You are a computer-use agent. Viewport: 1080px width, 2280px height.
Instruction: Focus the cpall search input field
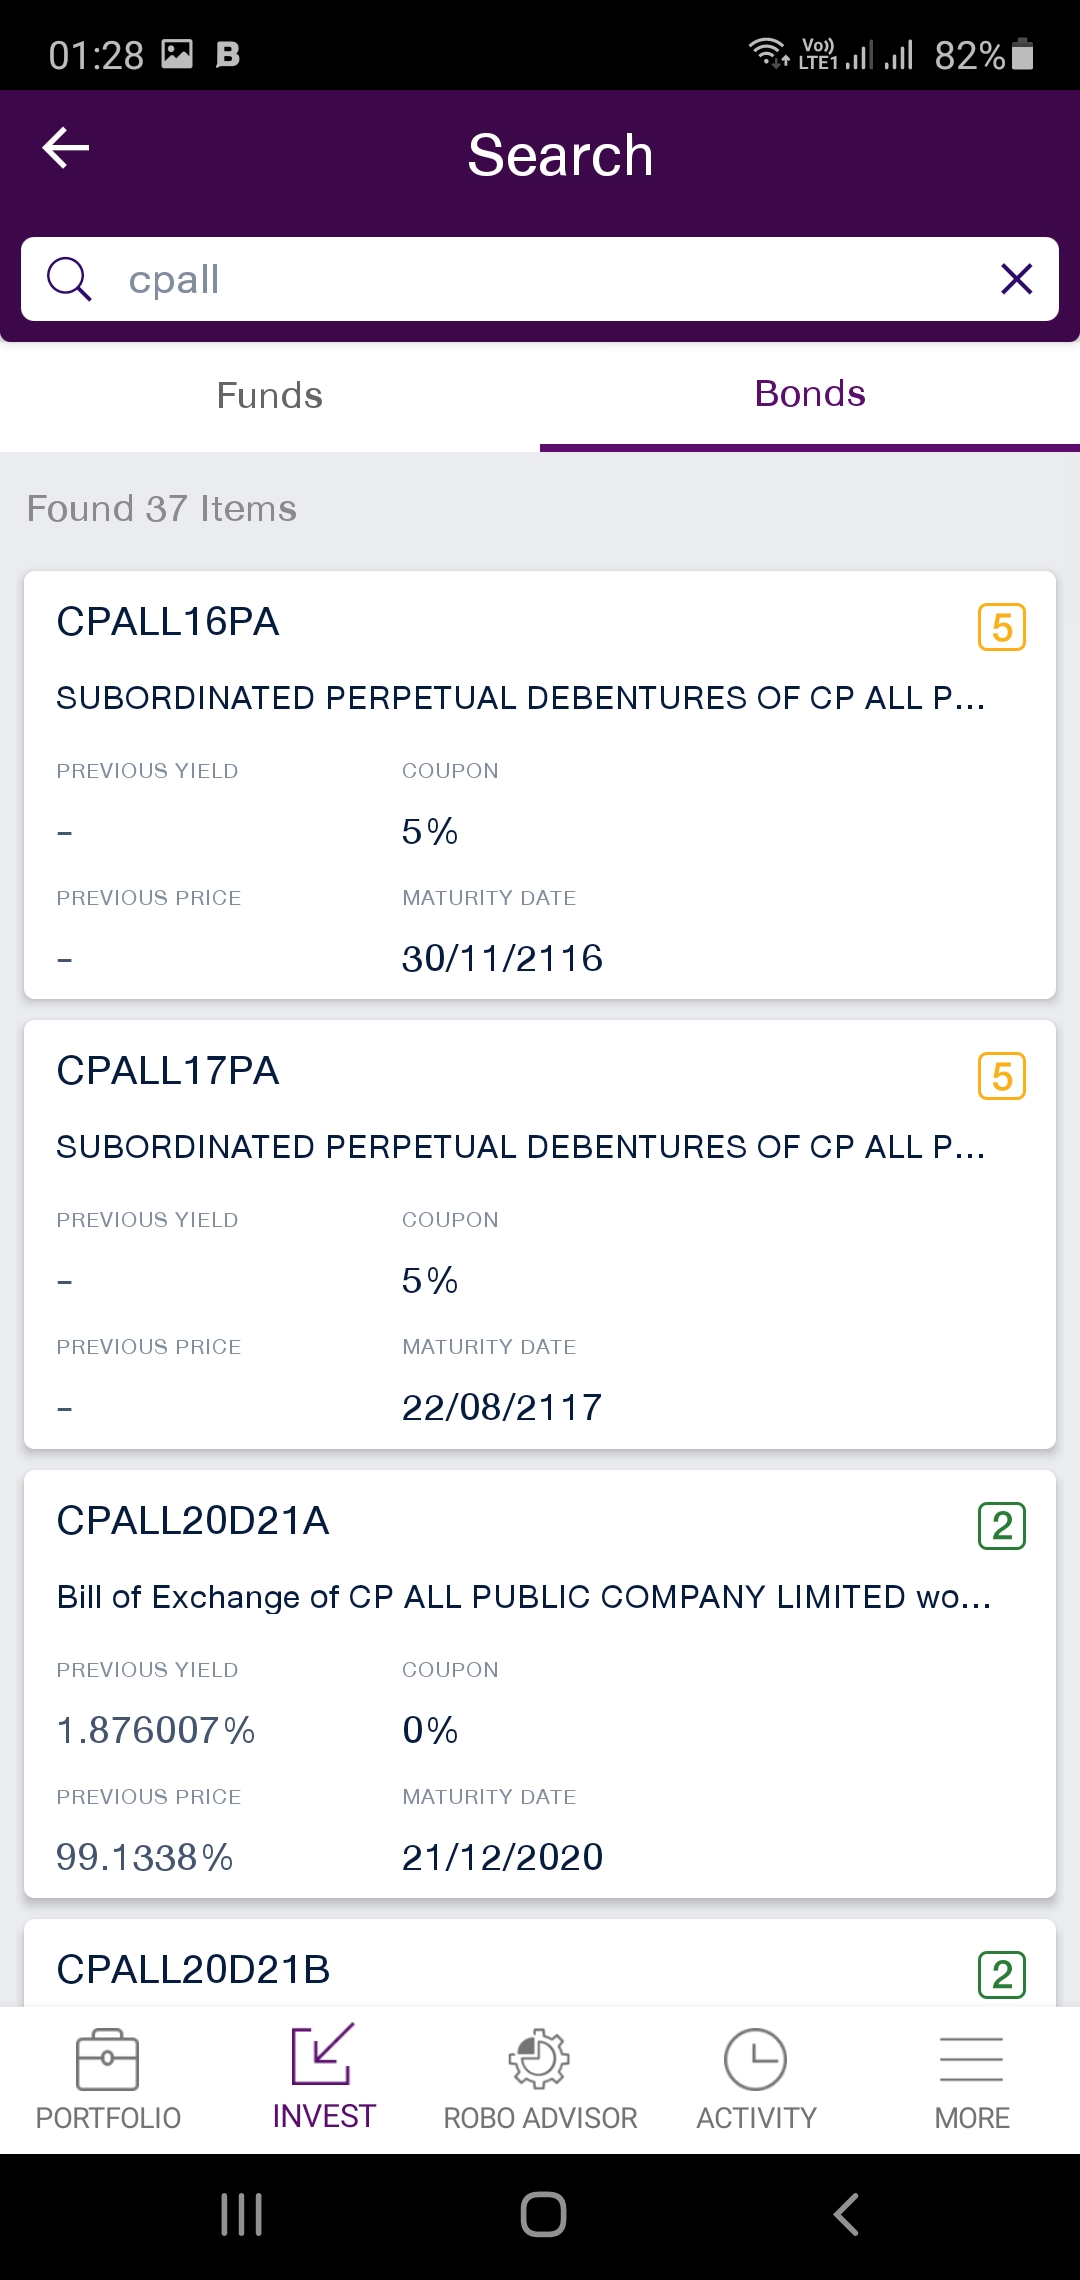click(540, 279)
